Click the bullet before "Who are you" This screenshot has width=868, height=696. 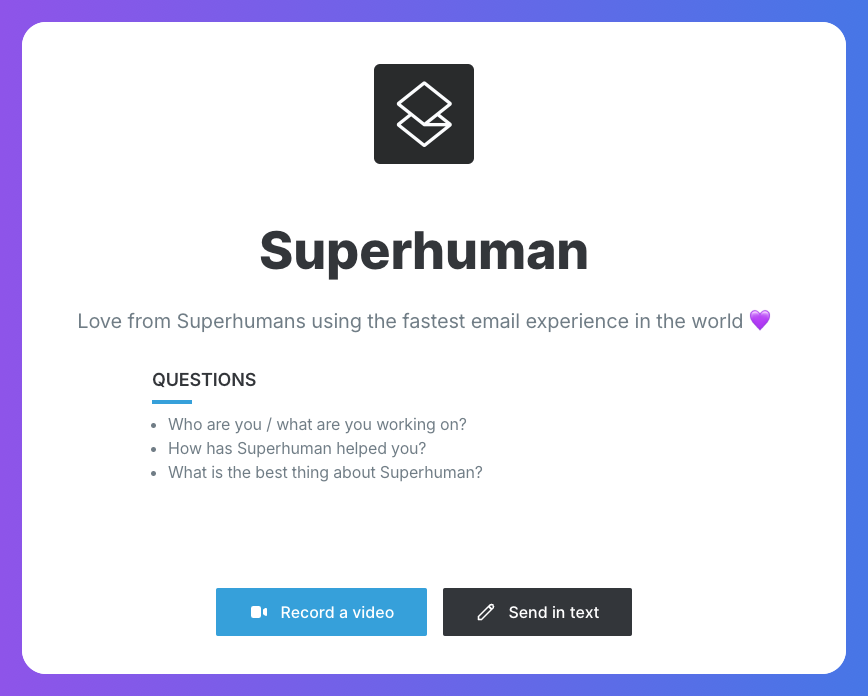coord(153,425)
